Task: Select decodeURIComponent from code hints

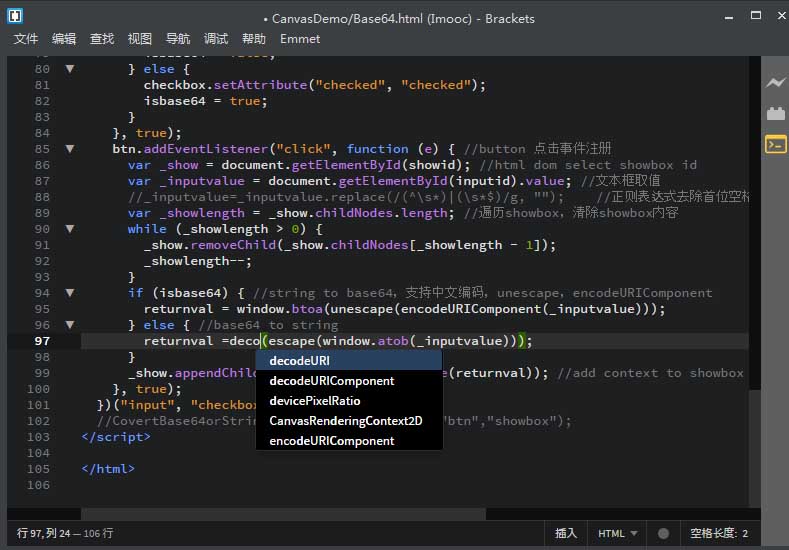Action: (x=332, y=381)
